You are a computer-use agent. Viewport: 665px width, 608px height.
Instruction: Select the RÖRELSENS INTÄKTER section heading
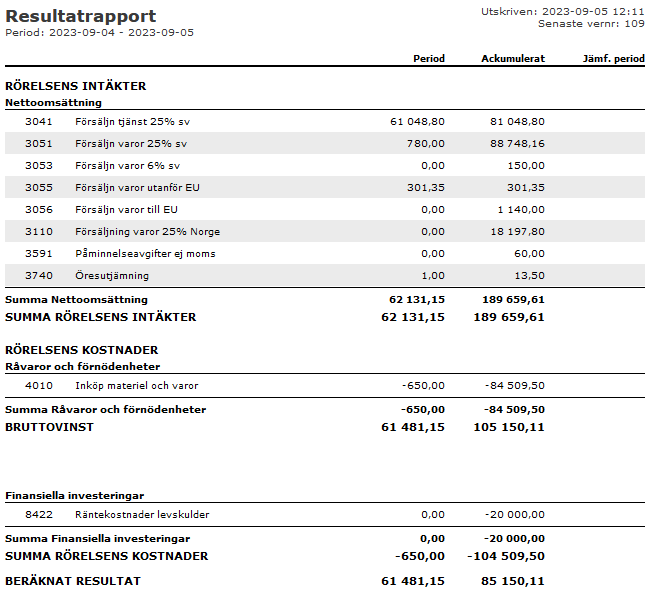pos(76,86)
